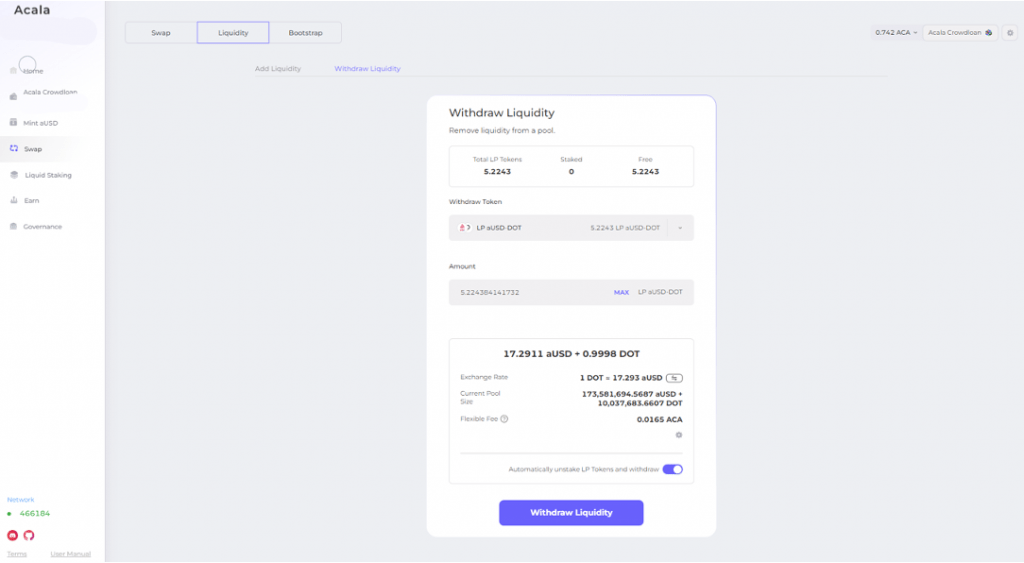Click the flexible fee settings gear icon
Image resolution: width=1024 pixels, height=563 pixels.
[678, 435]
